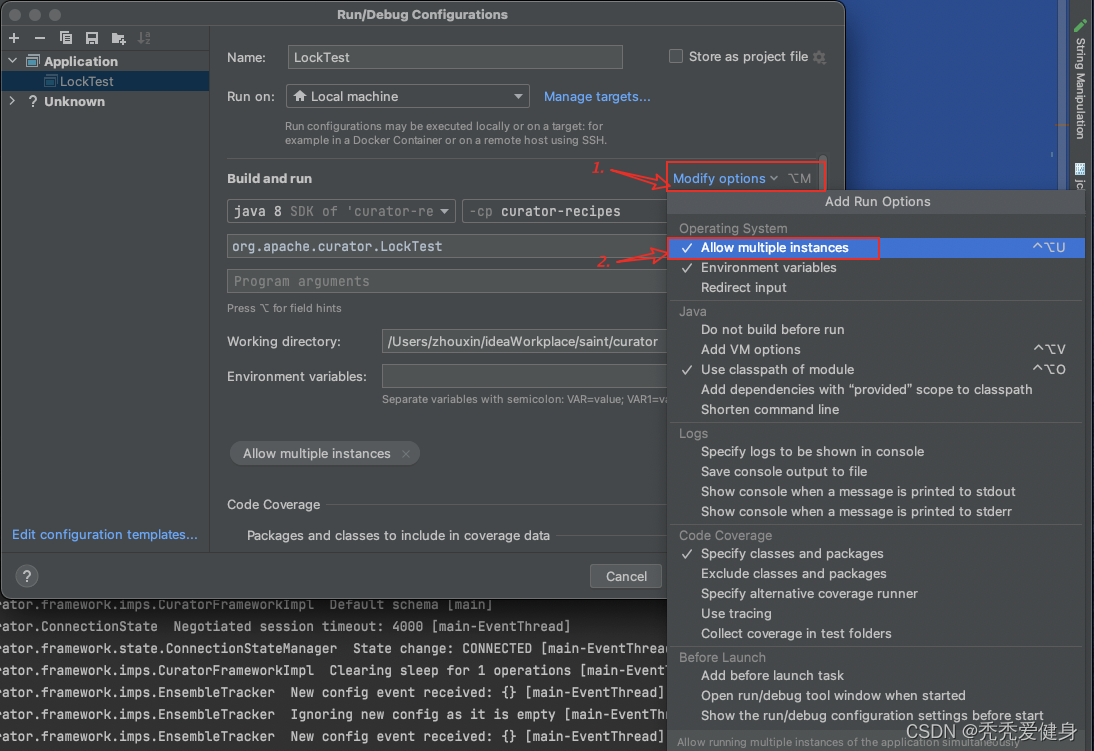The image size is (1094, 751).
Task: Enable Collect coverage in test folders
Action: click(876, 634)
